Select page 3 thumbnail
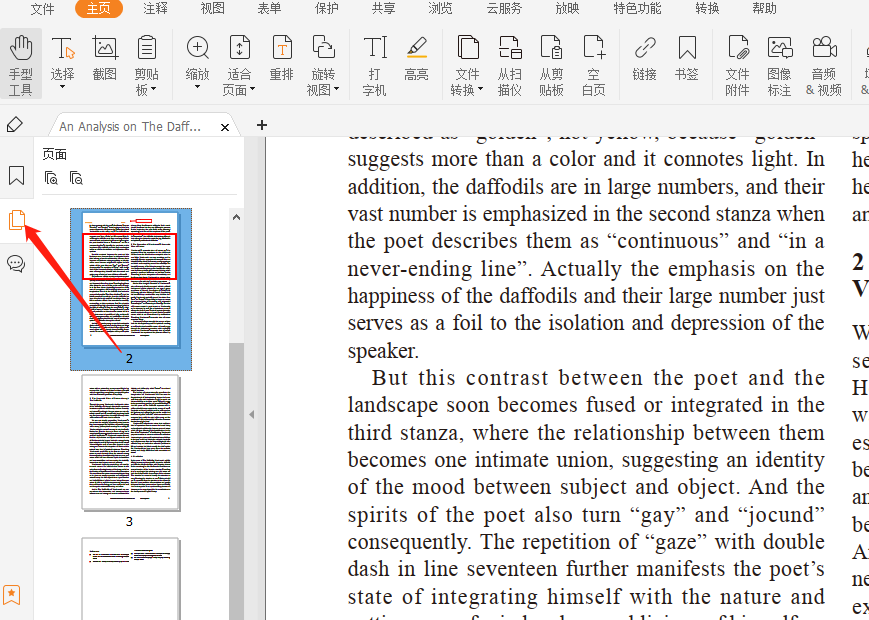 pos(130,443)
